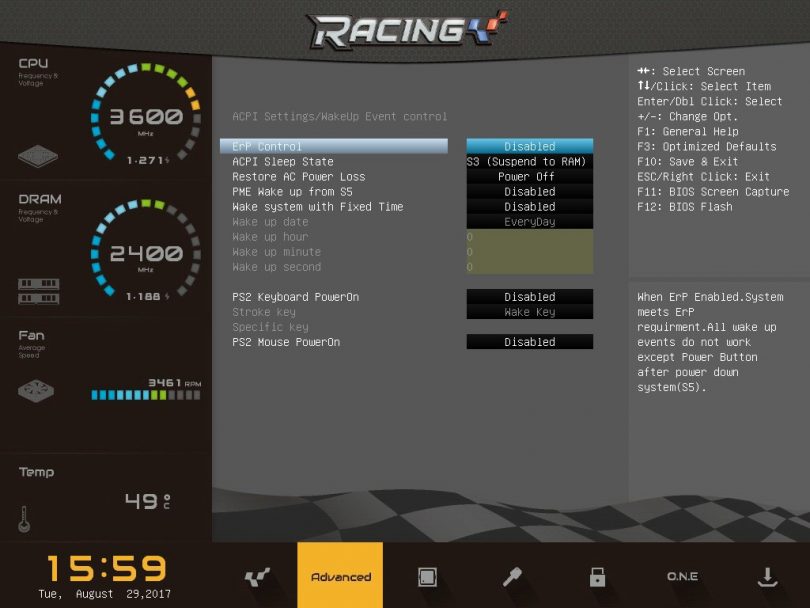
Task: Open the Boot tab wrench icon
Action: pos(512,577)
